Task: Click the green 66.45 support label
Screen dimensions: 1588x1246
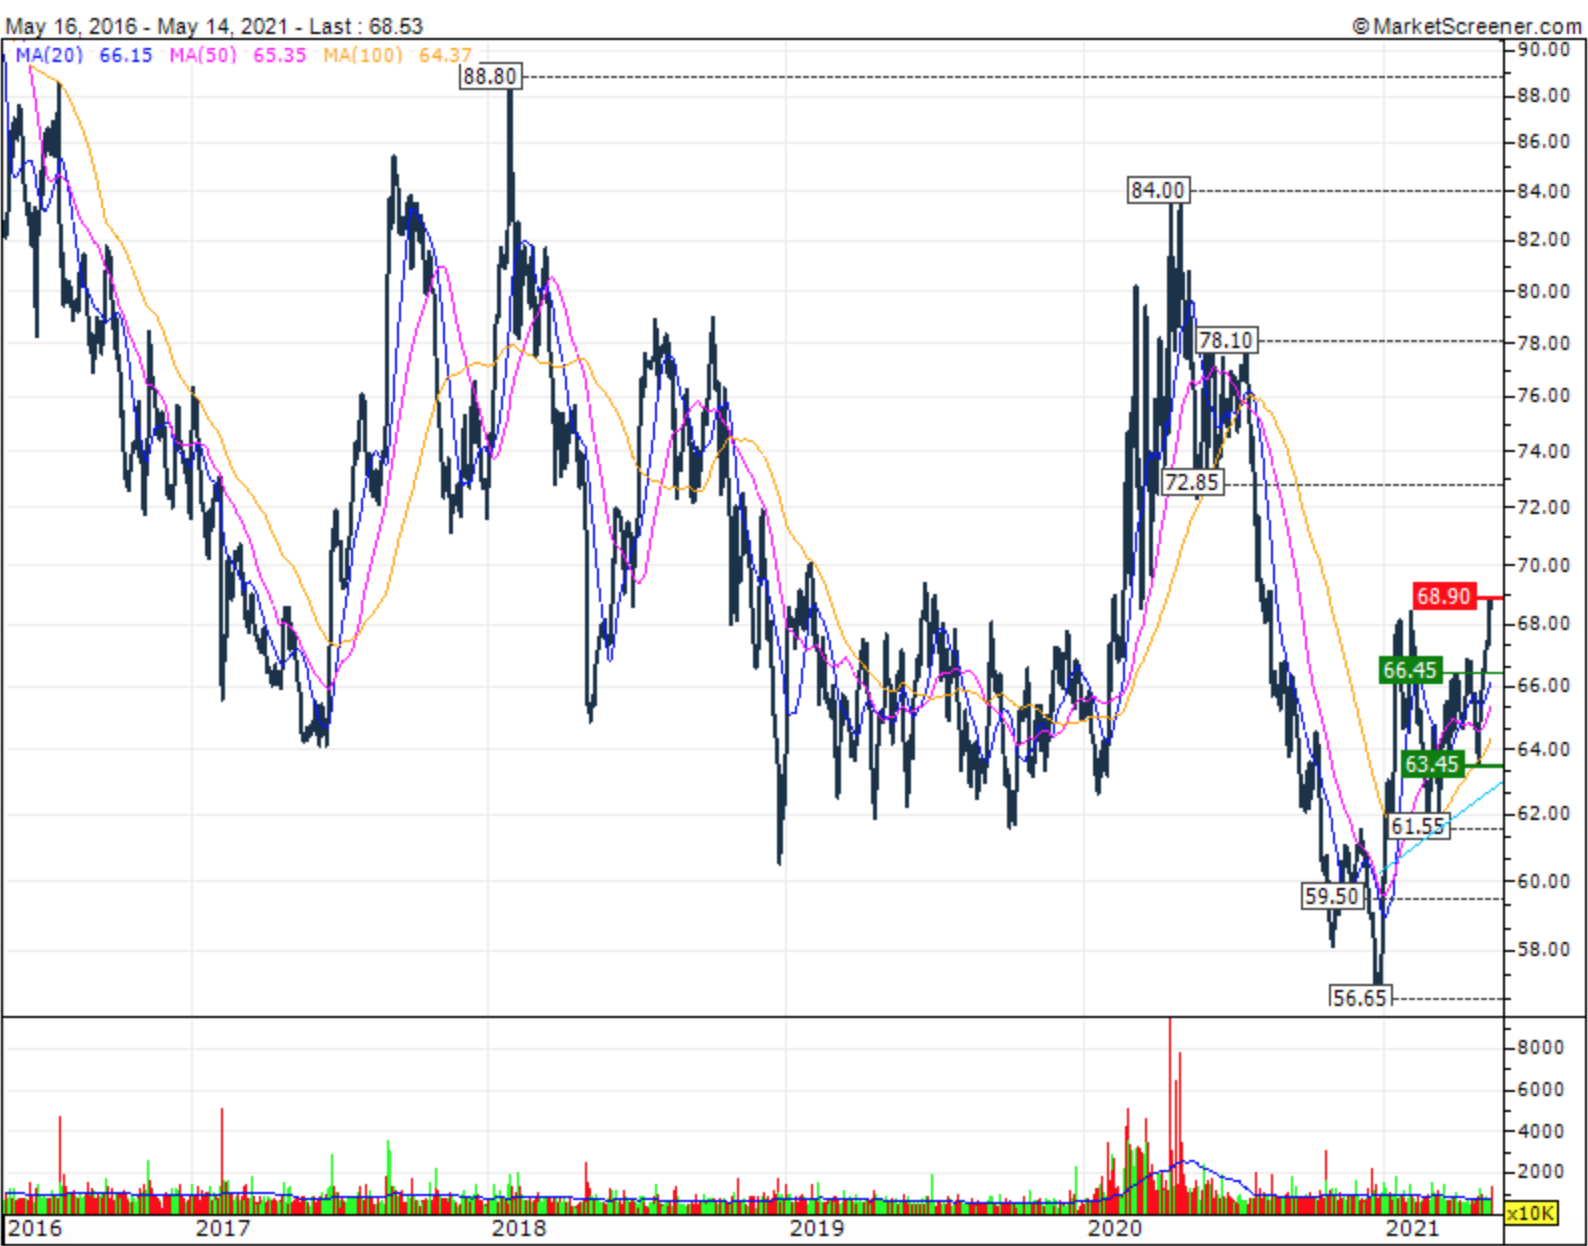Action: (x=1410, y=670)
